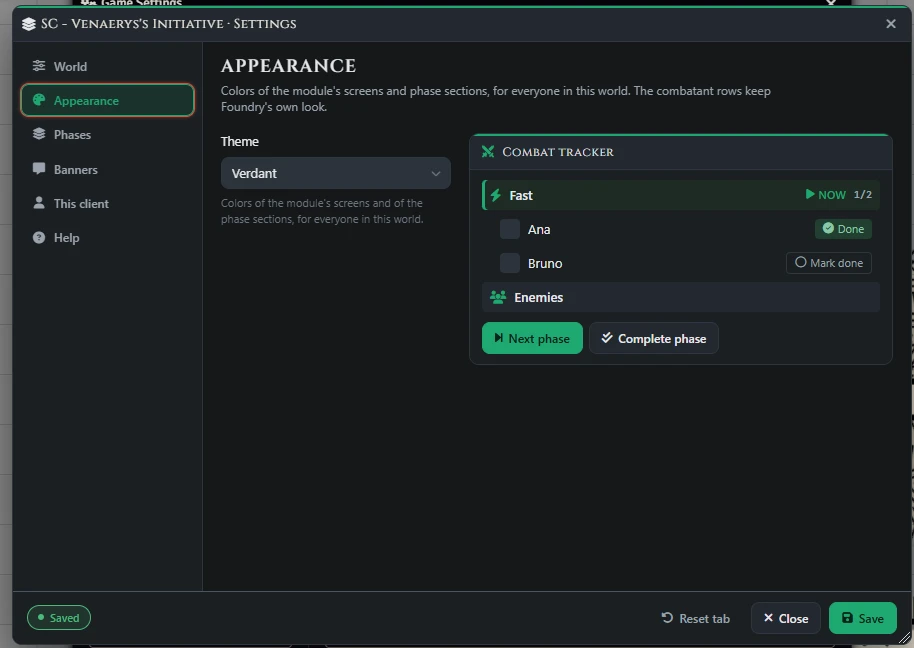The width and height of the screenshot is (914, 648).
Task: Click the Appearance palette icon
Action: point(39,100)
